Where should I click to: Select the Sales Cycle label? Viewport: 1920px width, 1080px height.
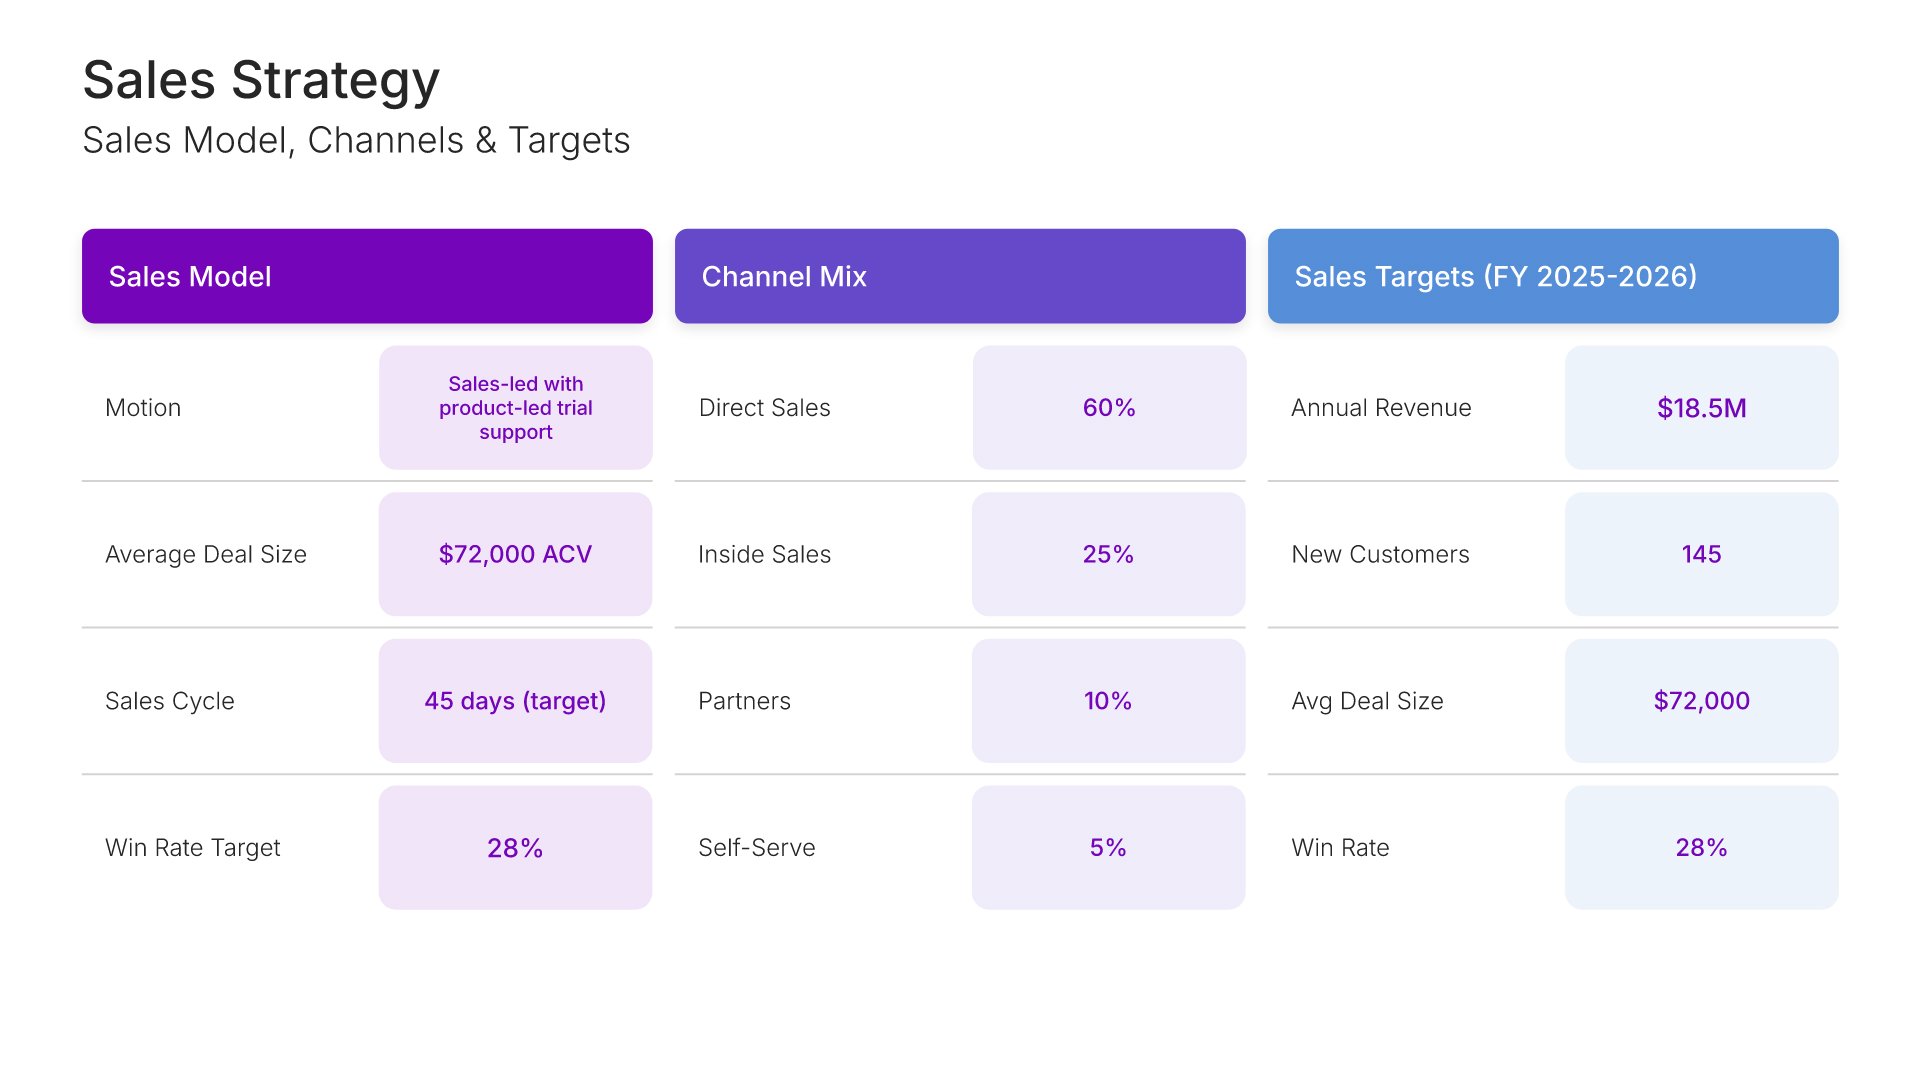170,701
